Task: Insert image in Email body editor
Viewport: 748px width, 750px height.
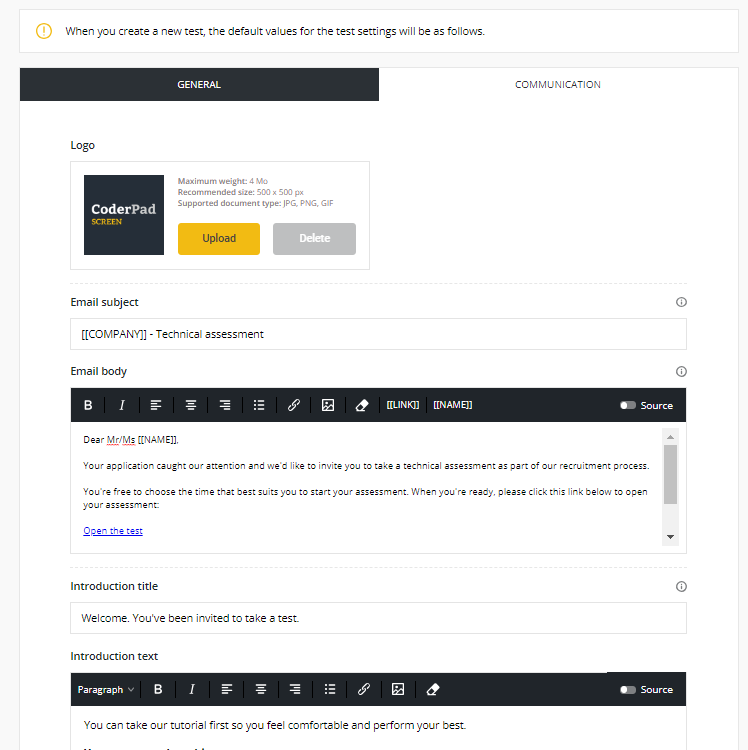Action: click(x=328, y=405)
